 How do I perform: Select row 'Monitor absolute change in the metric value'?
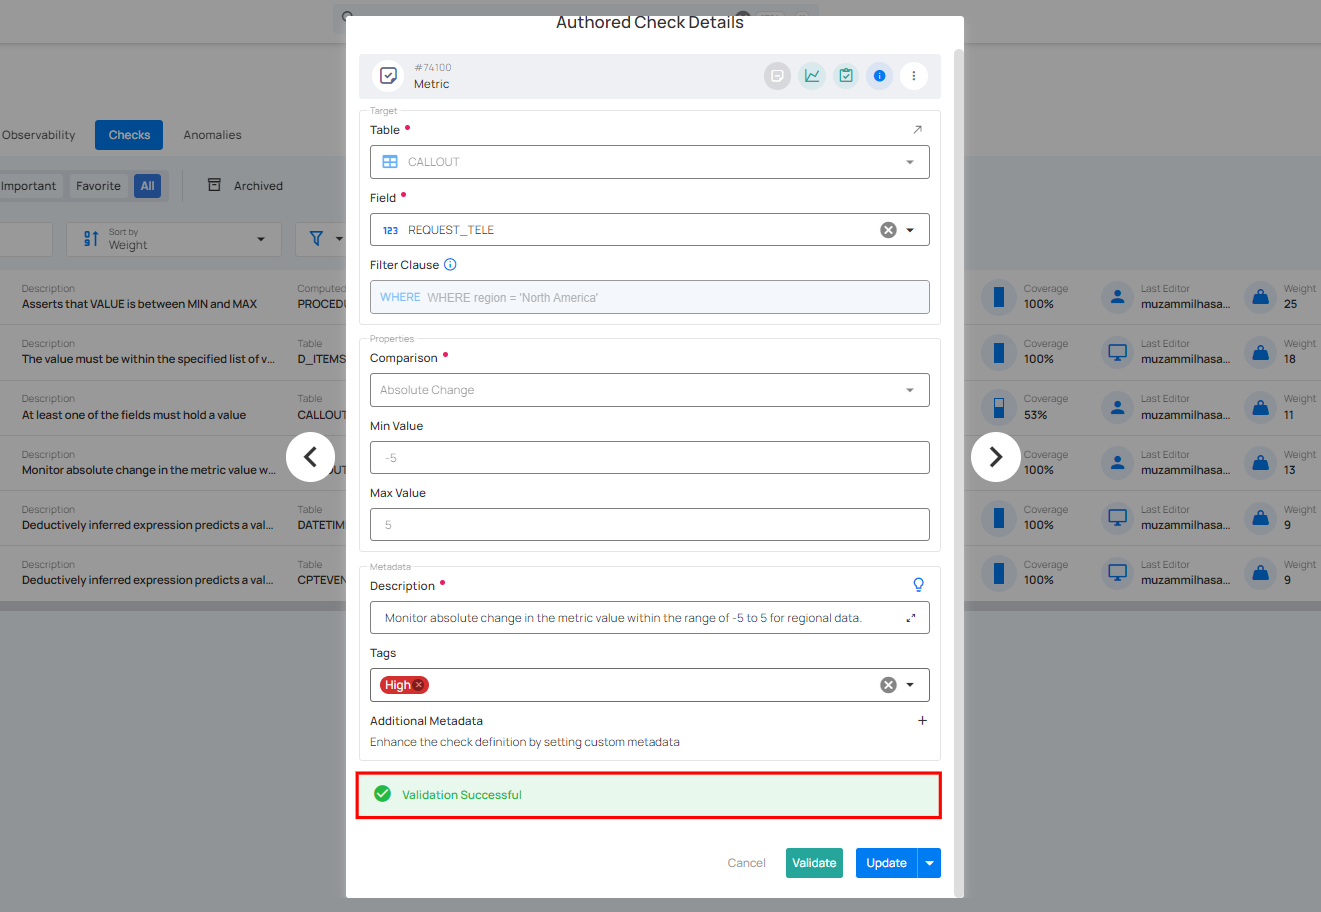[149, 470]
